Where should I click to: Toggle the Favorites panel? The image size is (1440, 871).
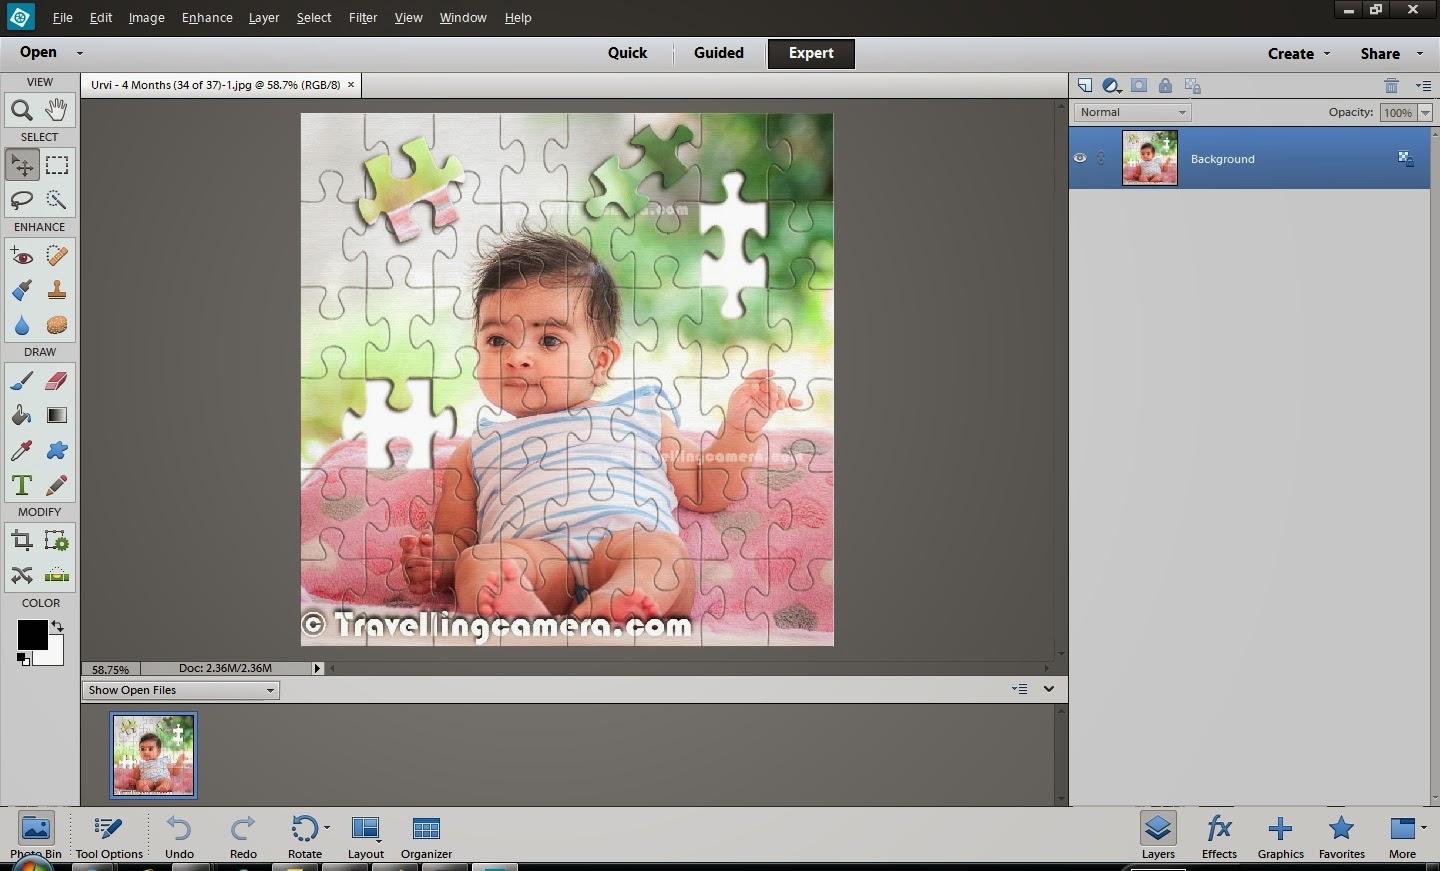(1342, 836)
